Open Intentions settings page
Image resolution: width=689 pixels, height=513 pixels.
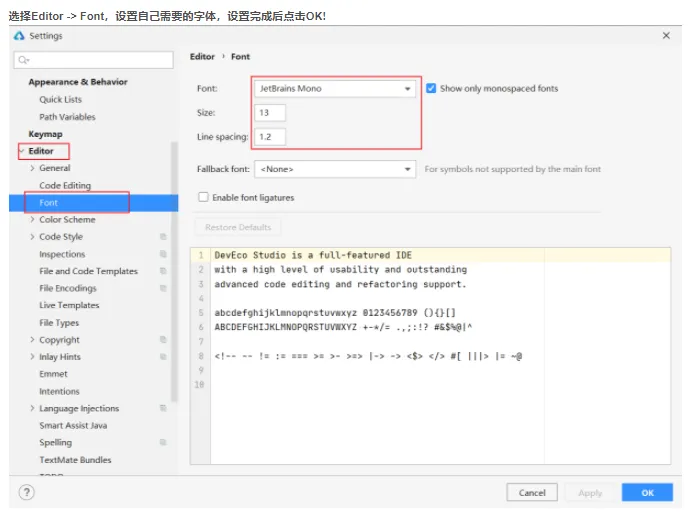pyautogui.click(x=59, y=391)
